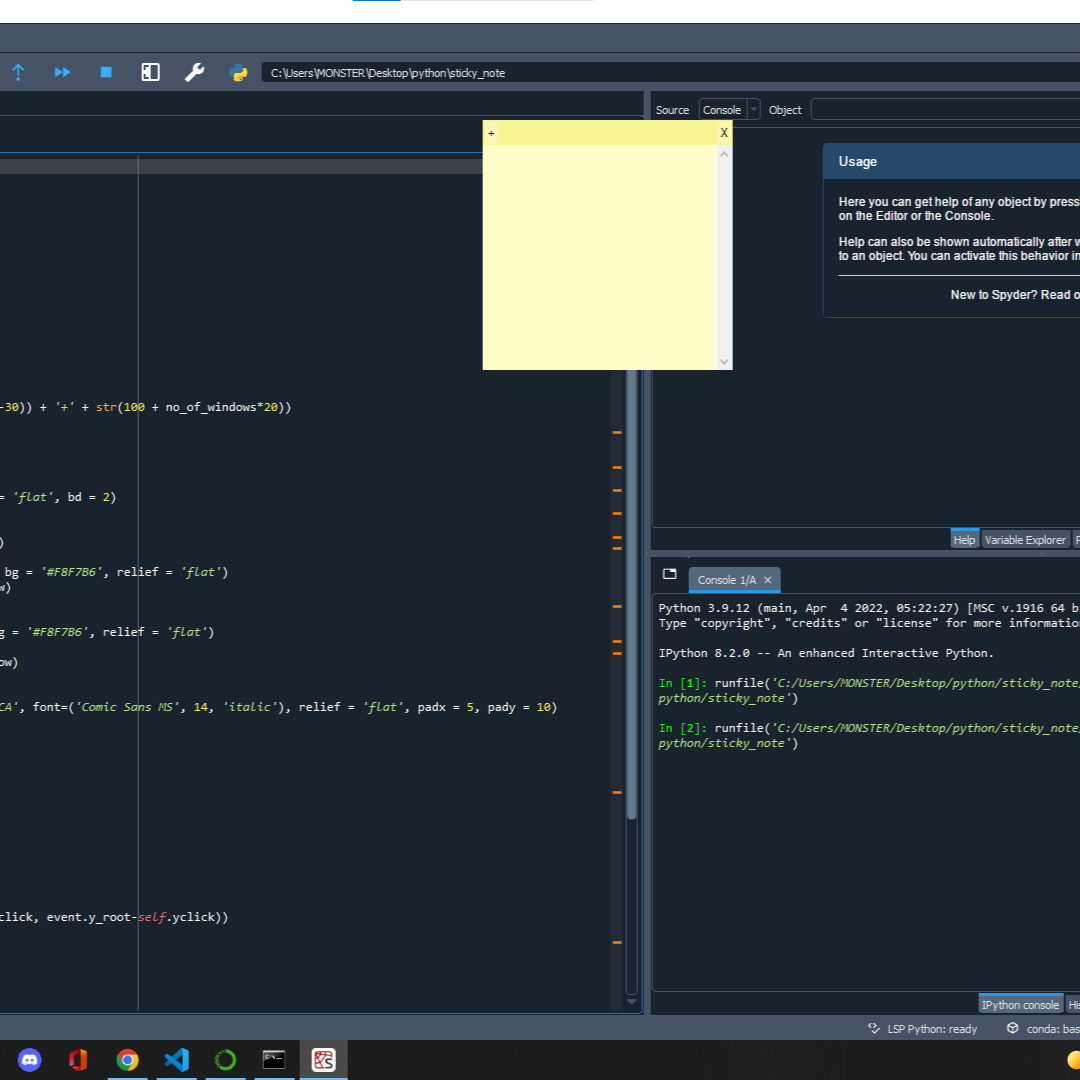1080x1080 pixels.
Task: Open the PYTHONPATH manager Python icon
Action: [238, 72]
